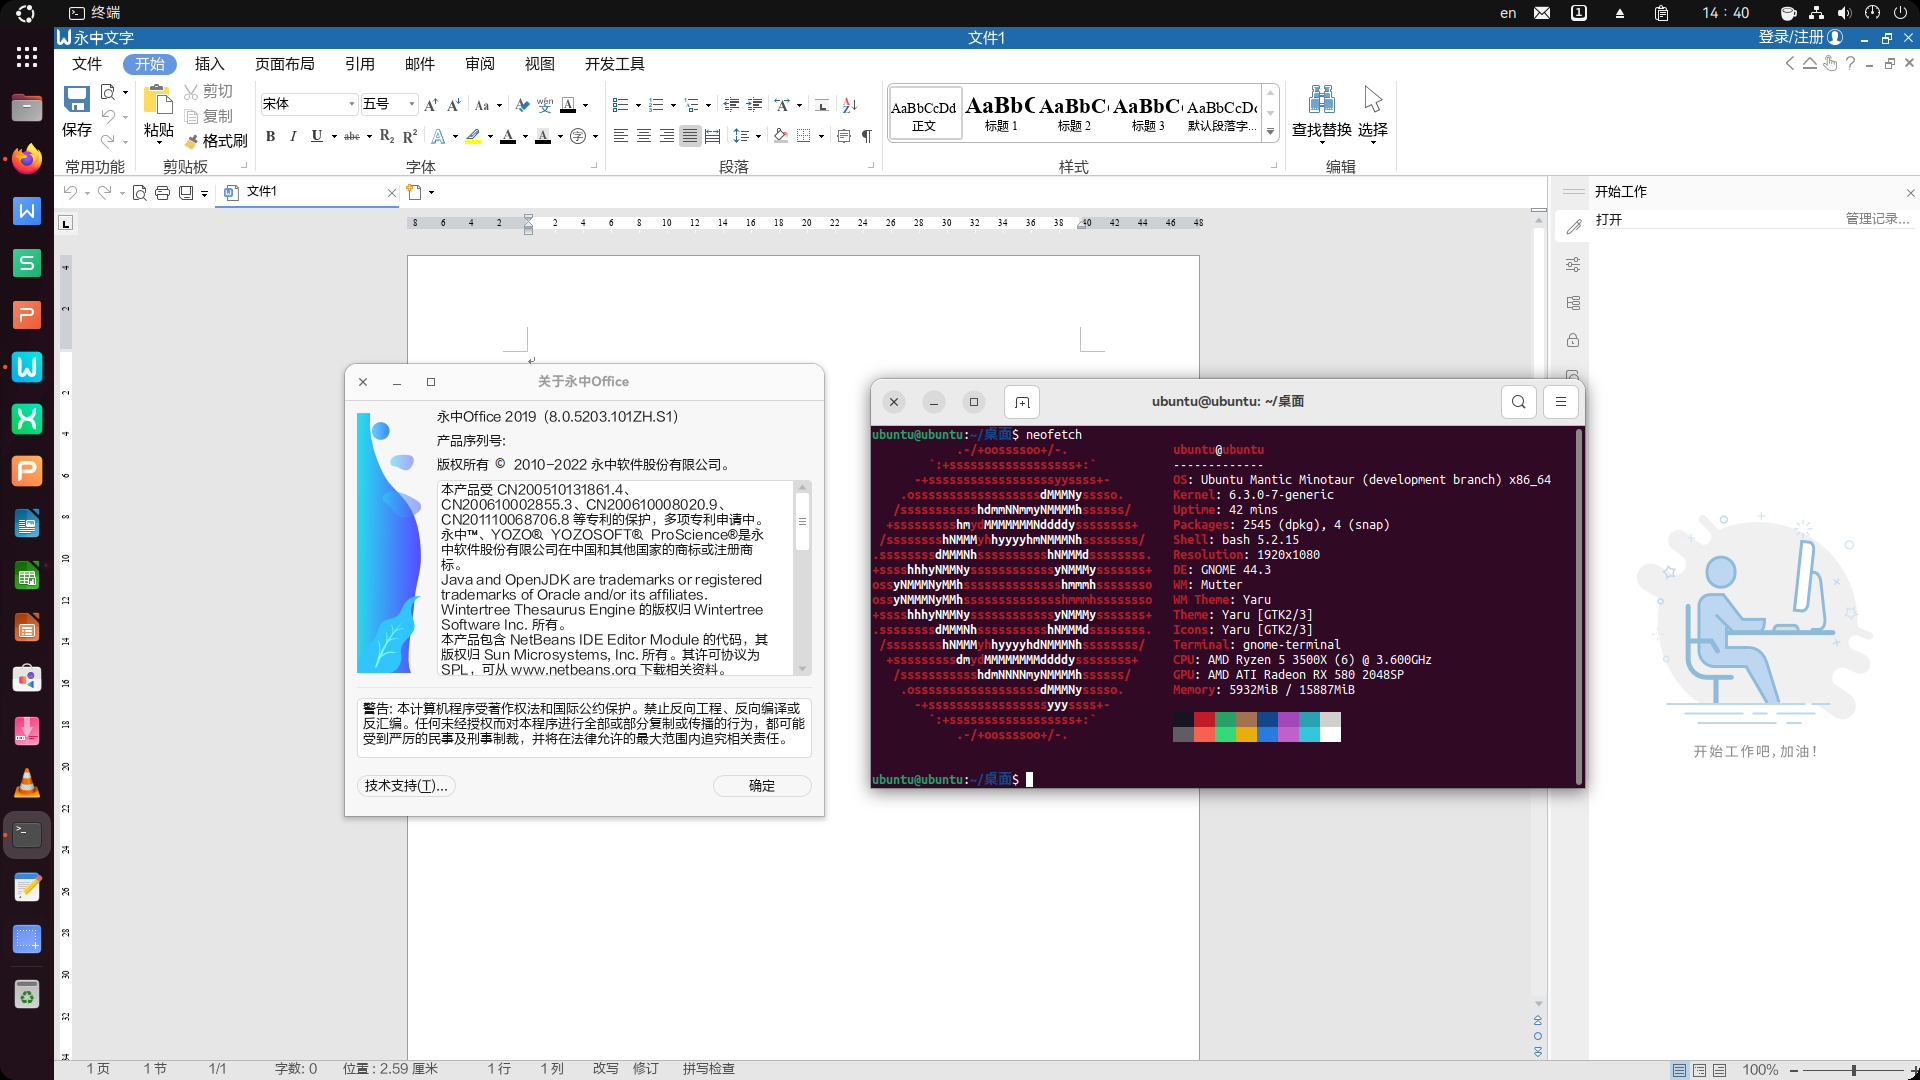Click the character border icon
Image resolution: width=1920 pixels, height=1080 pixels.
[x=568, y=105]
